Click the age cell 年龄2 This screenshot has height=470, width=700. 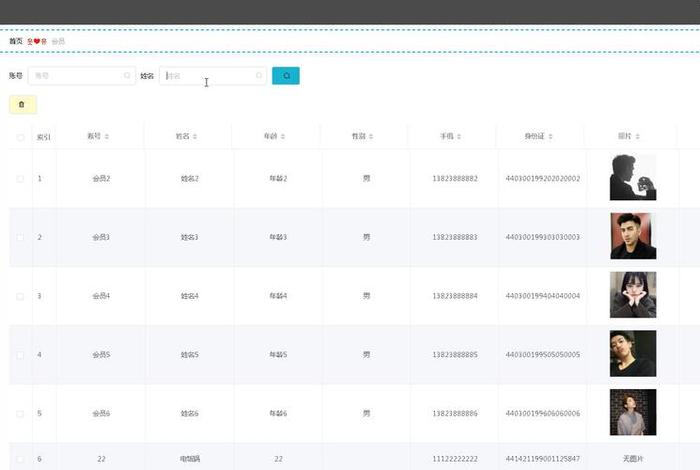point(278,179)
